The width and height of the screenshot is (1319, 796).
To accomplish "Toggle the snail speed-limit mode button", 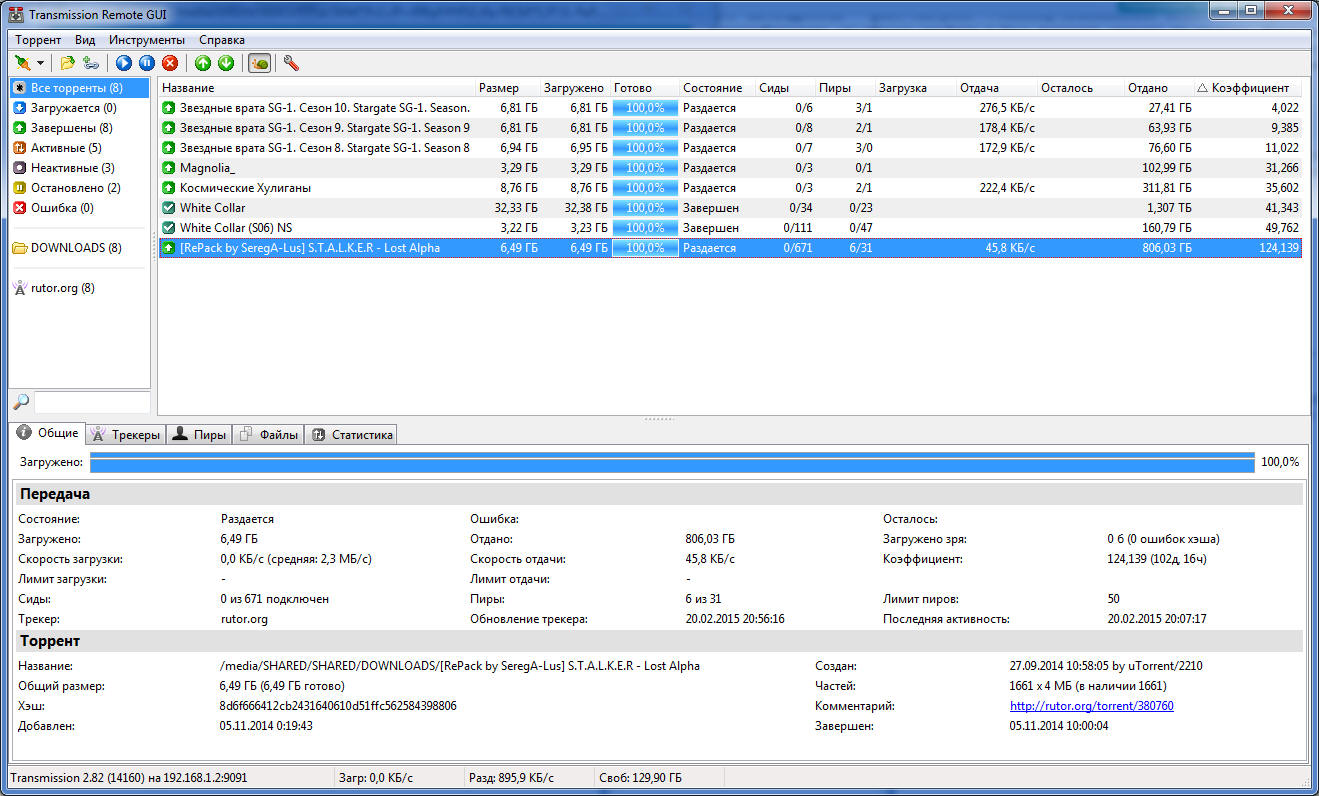I will point(259,63).
